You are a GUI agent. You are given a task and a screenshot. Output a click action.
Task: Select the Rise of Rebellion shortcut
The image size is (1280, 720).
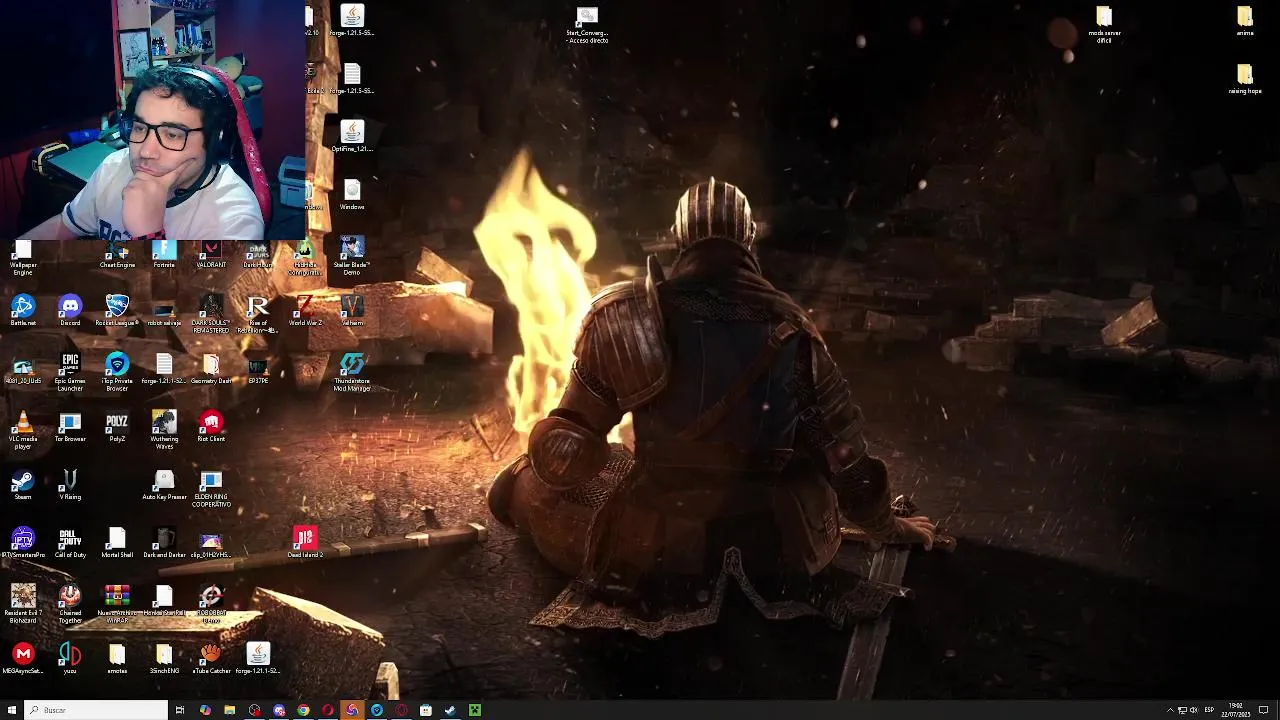(258, 314)
